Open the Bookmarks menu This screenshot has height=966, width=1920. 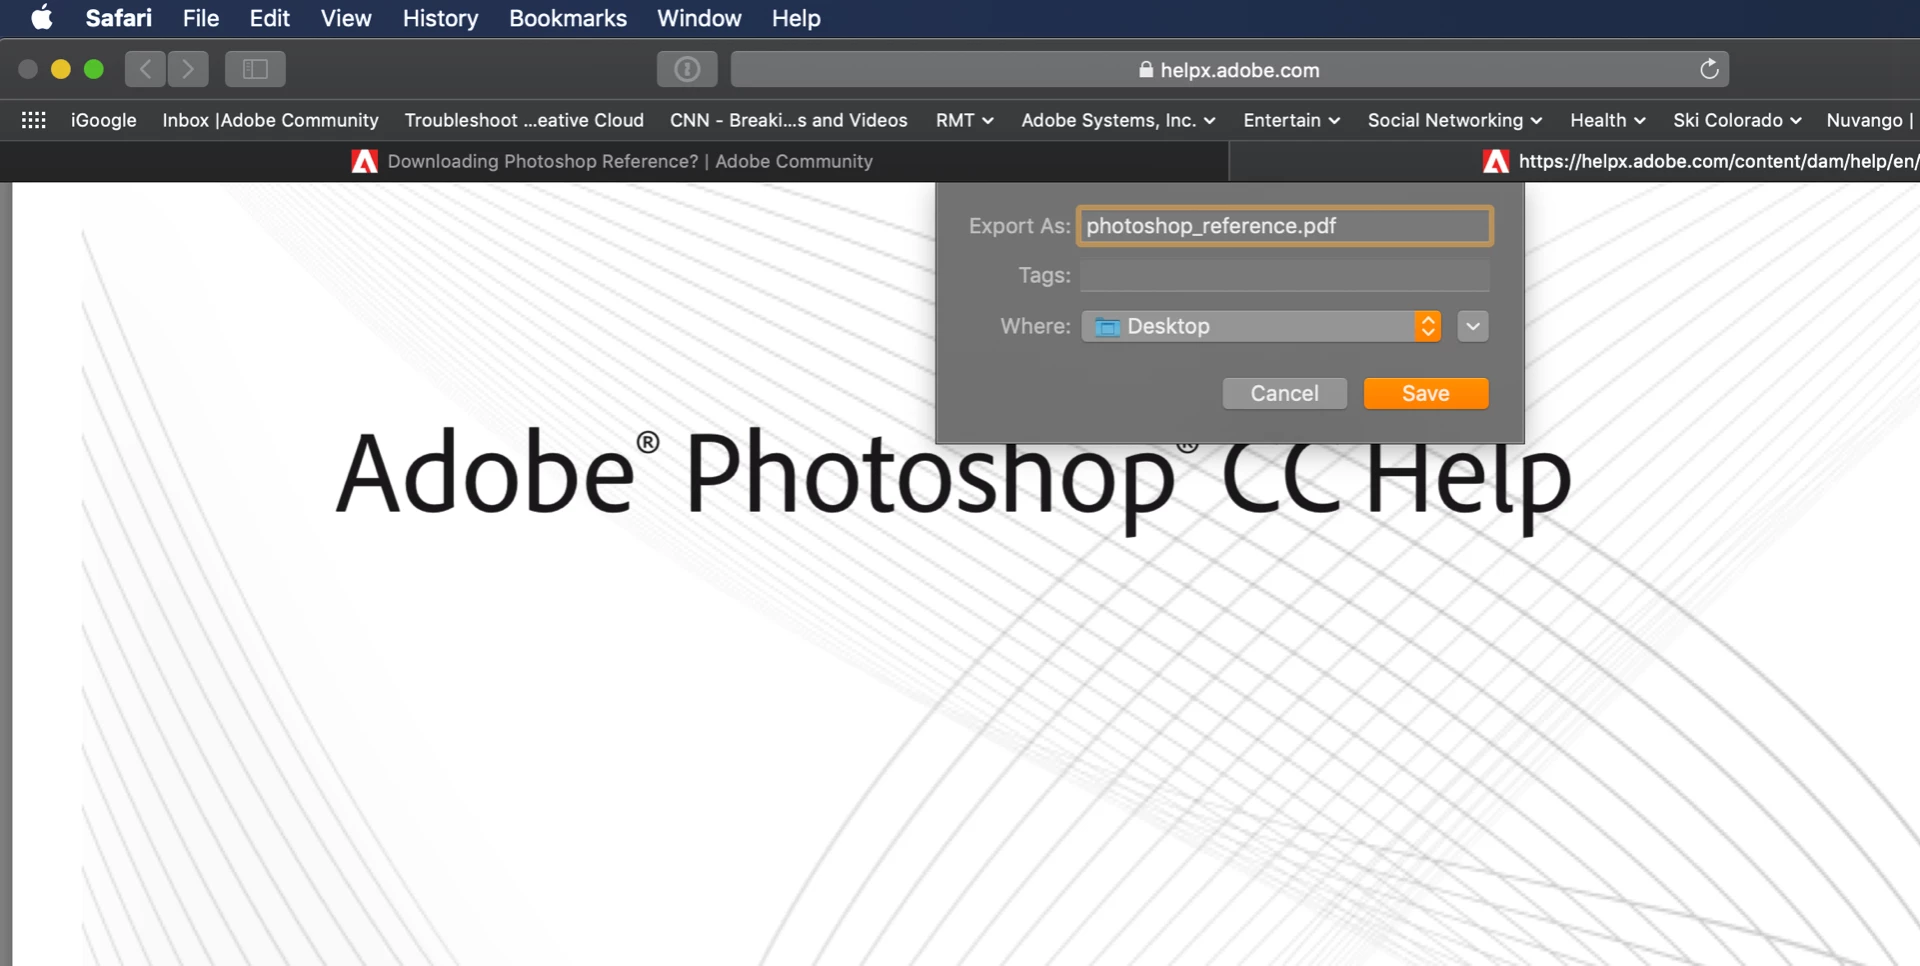[567, 18]
